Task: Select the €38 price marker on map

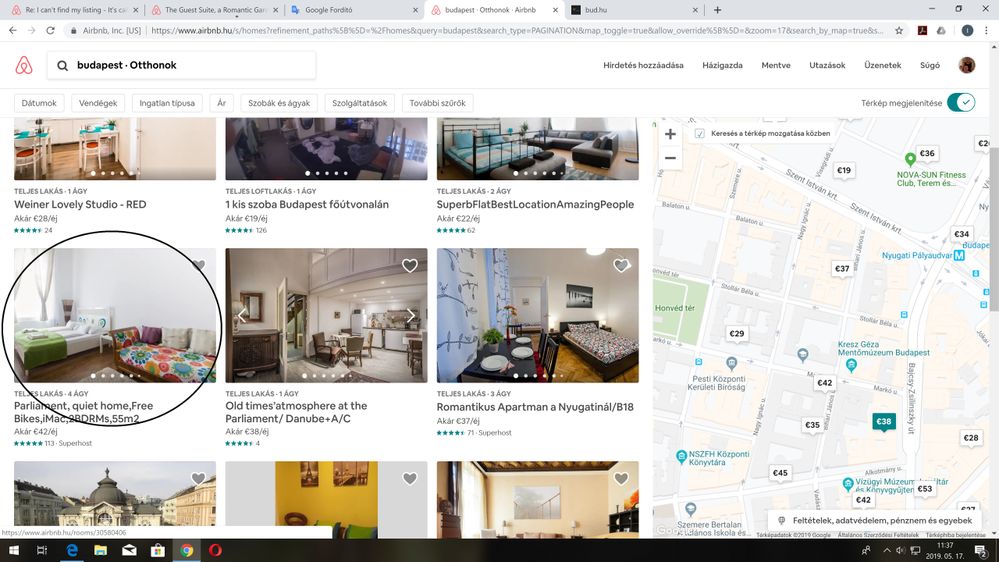Action: 883,422
